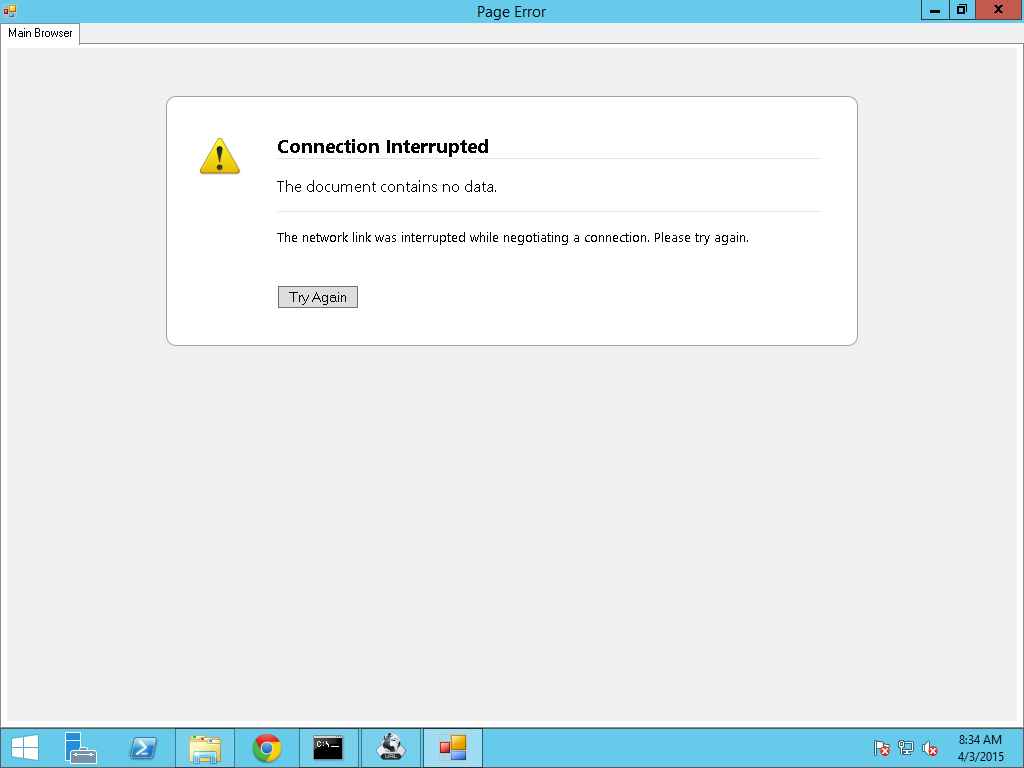This screenshot has width=1024, height=768.
Task: Launch Google Chrome from taskbar
Action: point(266,748)
